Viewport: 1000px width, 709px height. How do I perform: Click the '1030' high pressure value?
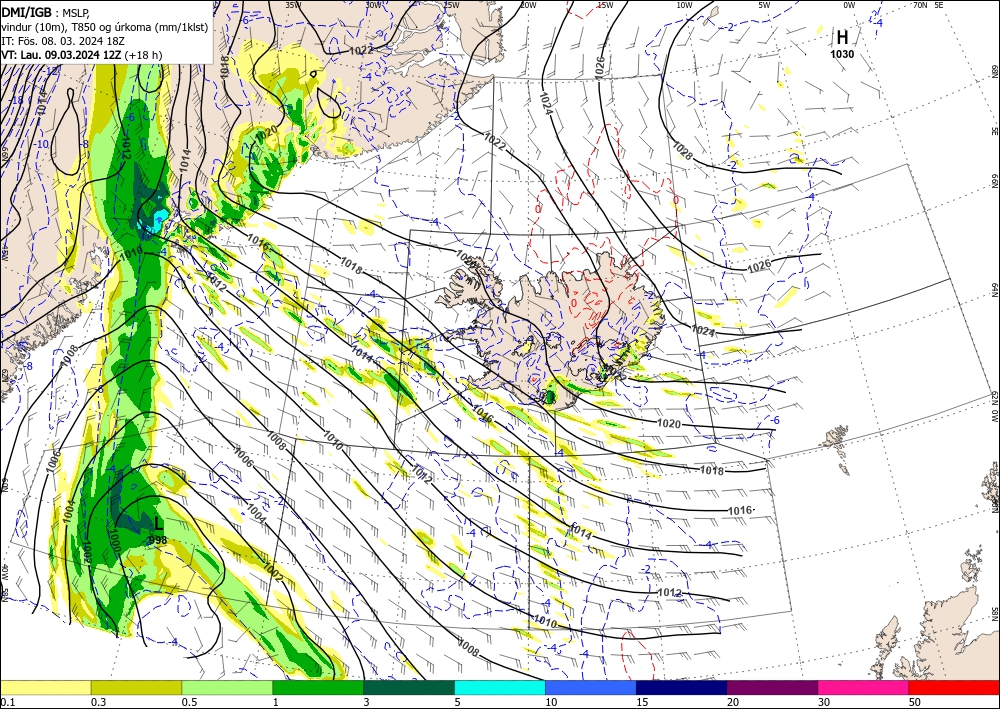tap(842, 55)
